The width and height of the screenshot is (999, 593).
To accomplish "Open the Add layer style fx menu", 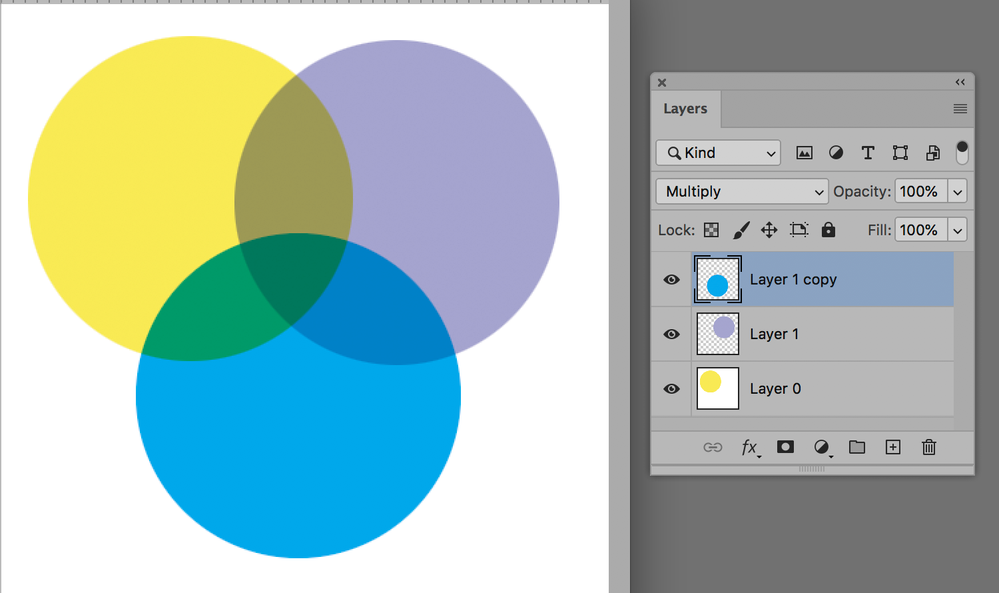I will (x=749, y=447).
